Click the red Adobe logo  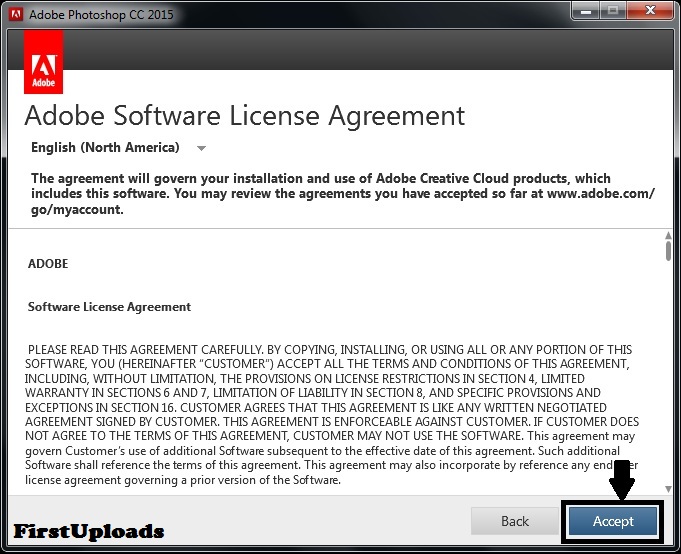coord(43,61)
